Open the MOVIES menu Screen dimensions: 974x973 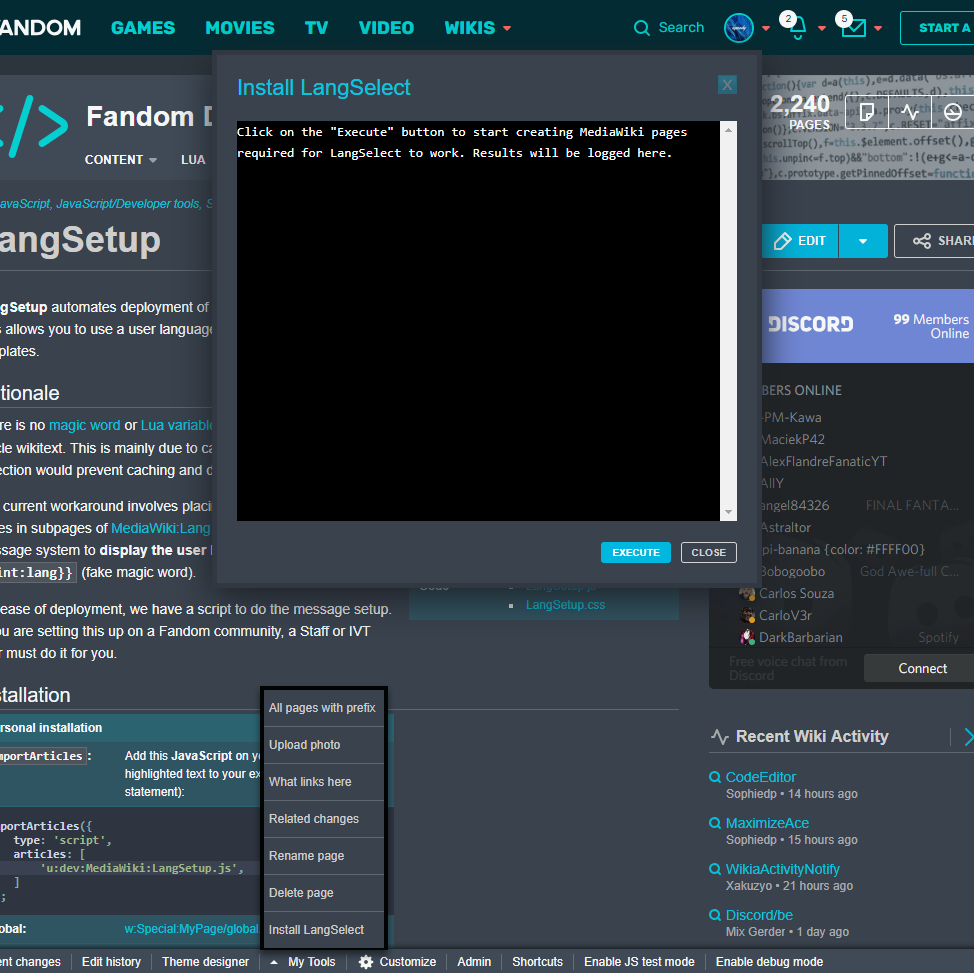tap(240, 28)
